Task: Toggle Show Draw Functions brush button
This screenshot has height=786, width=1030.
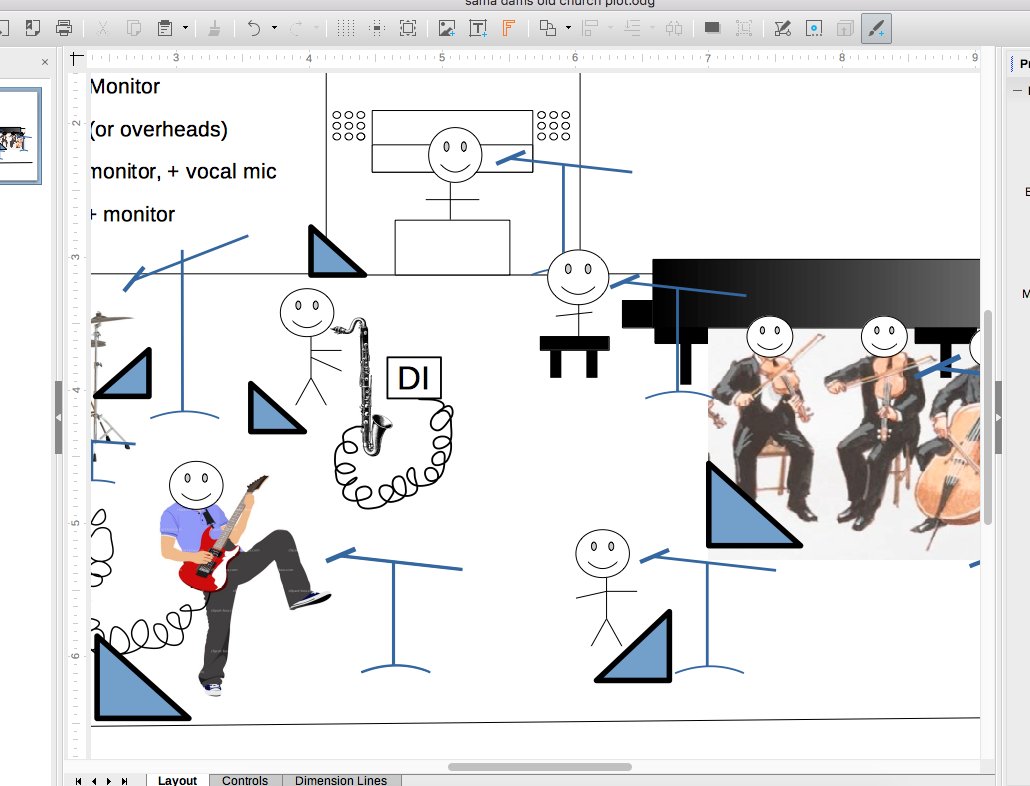Action: (876, 29)
